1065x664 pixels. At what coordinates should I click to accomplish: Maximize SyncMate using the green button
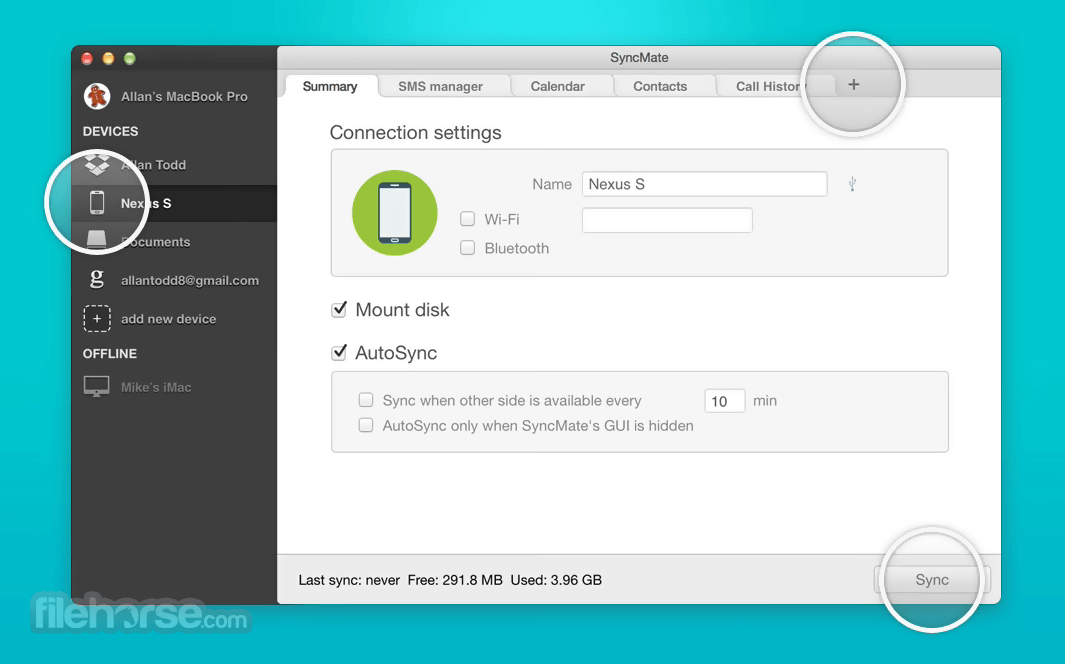pyautogui.click(x=130, y=58)
